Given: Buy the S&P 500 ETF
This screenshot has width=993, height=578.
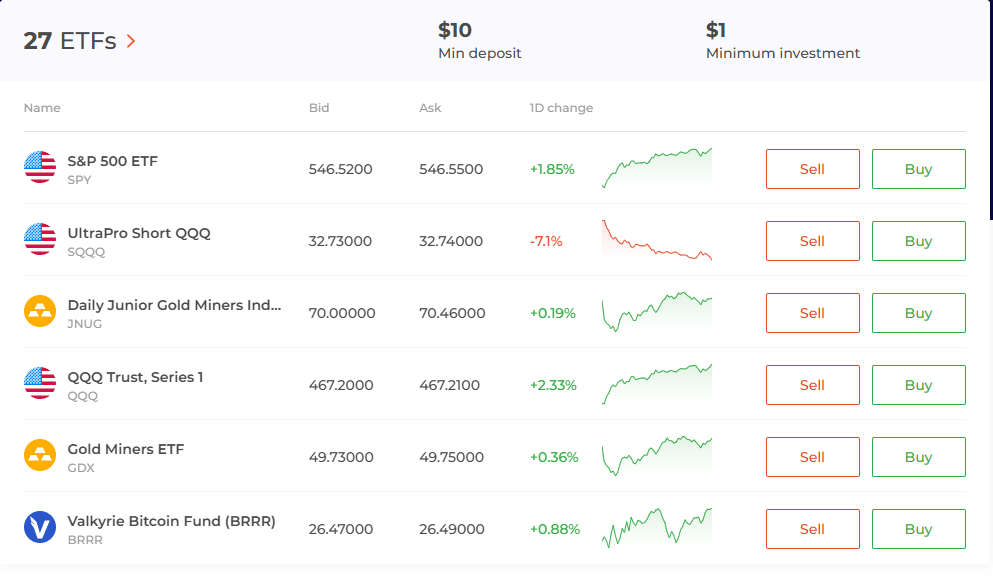Looking at the screenshot, I should (x=918, y=169).
